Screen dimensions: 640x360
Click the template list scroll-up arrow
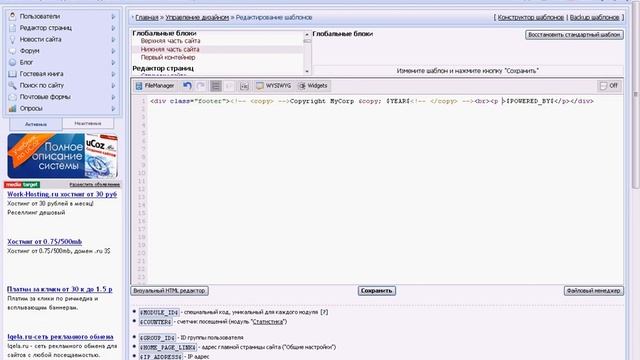(307, 34)
